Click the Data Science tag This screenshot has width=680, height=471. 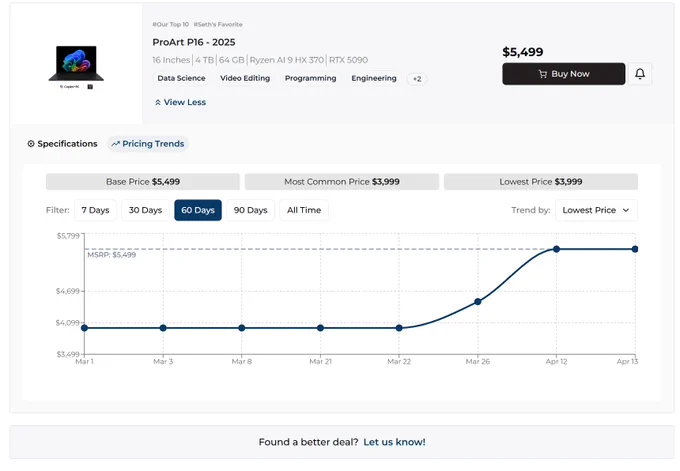pyautogui.click(x=181, y=78)
